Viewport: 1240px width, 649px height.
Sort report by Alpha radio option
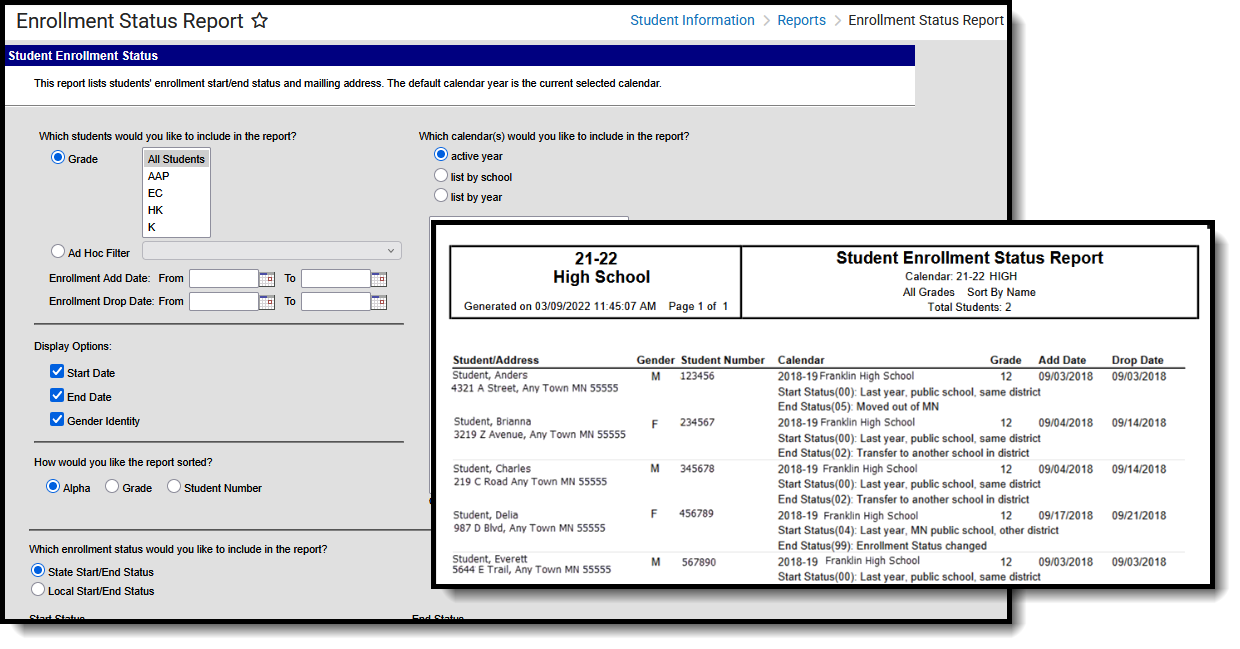(53, 487)
